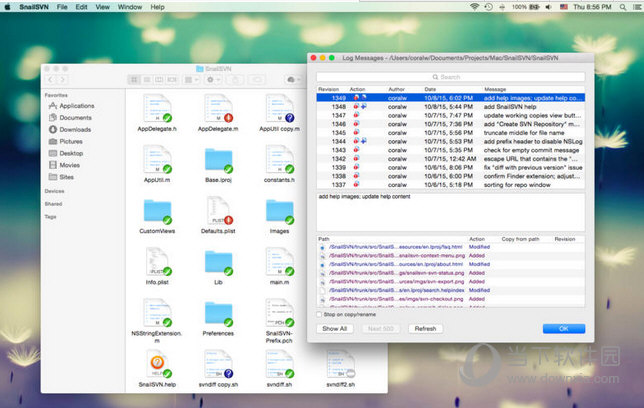Open CustomViews folder in Finder

pyautogui.click(x=157, y=212)
